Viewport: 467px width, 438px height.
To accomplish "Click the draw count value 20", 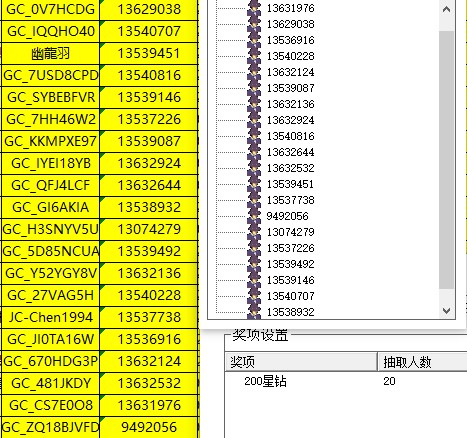I will click(x=389, y=381).
